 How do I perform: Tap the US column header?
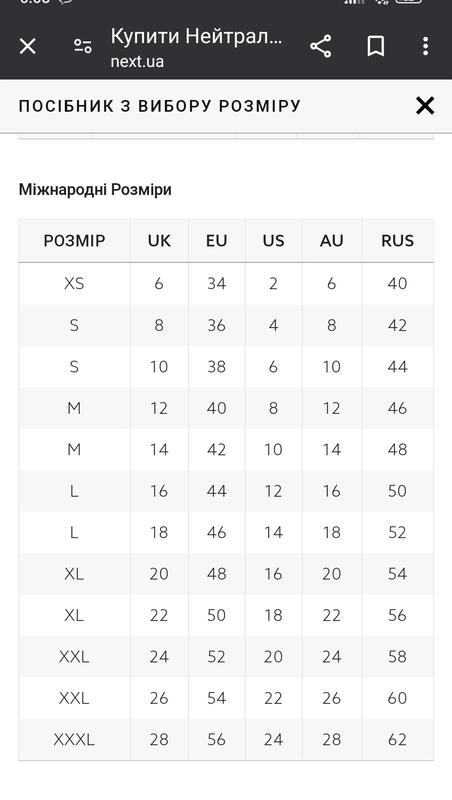(x=273, y=241)
